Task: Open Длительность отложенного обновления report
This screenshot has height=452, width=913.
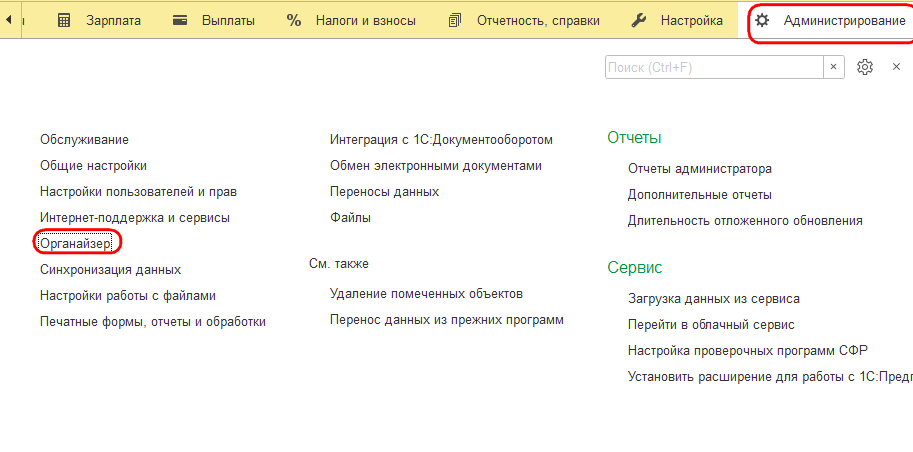Action: tap(745, 221)
